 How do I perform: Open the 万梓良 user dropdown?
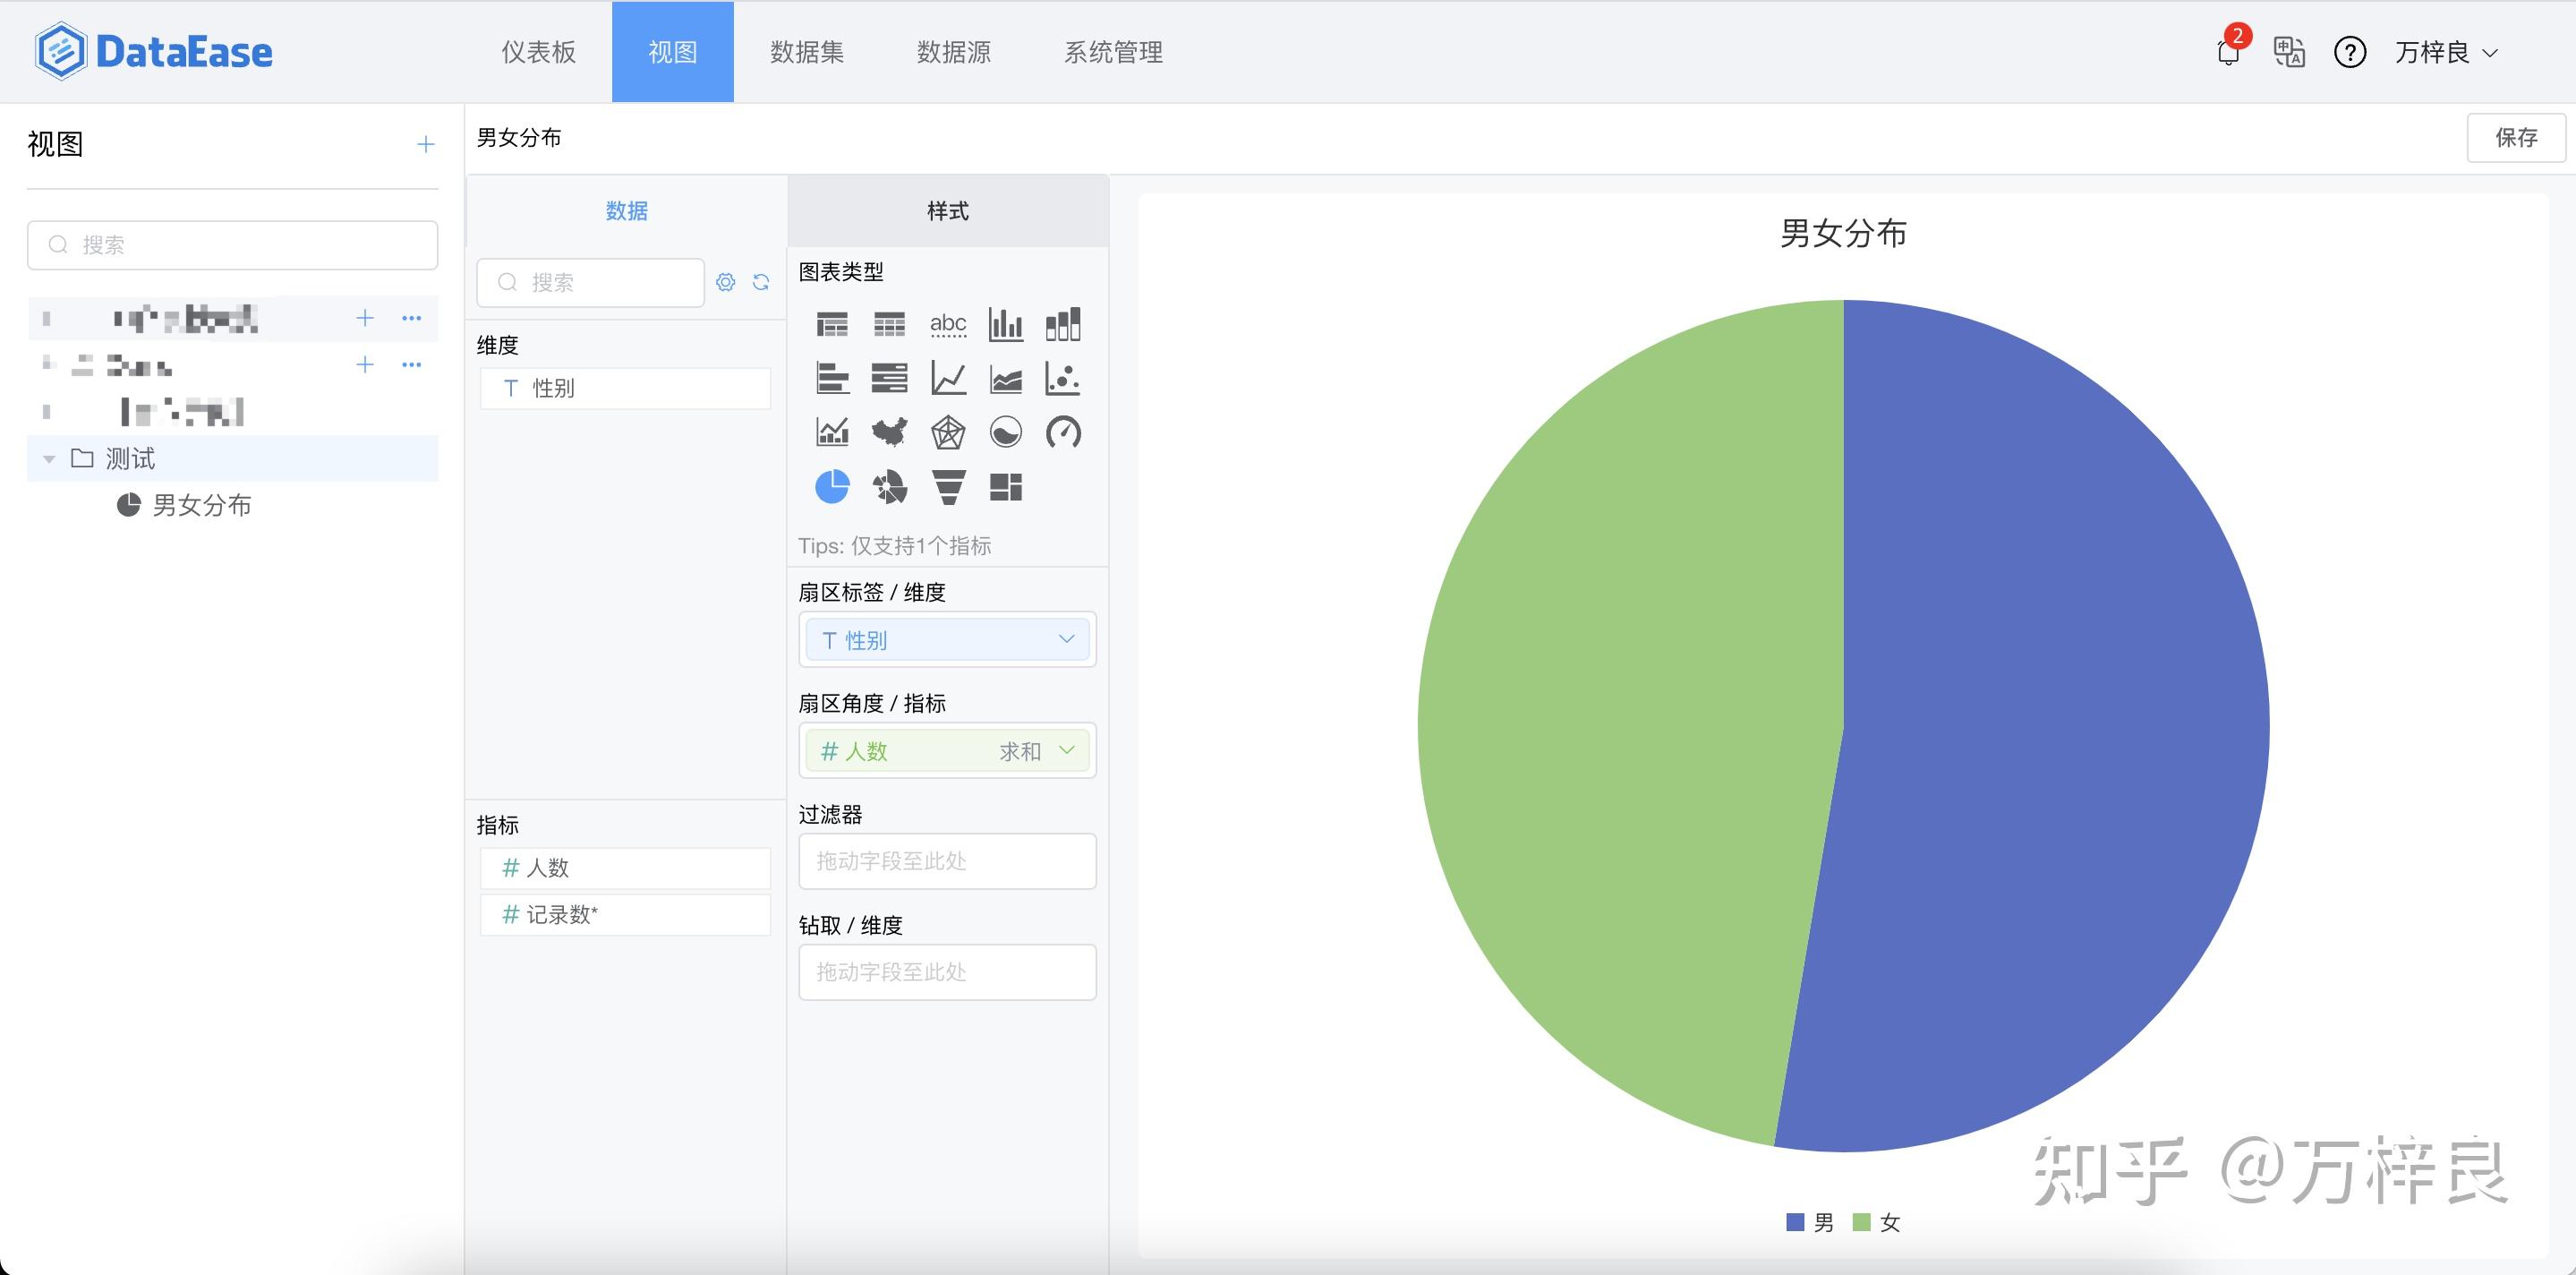pyautogui.click(x=2446, y=52)
